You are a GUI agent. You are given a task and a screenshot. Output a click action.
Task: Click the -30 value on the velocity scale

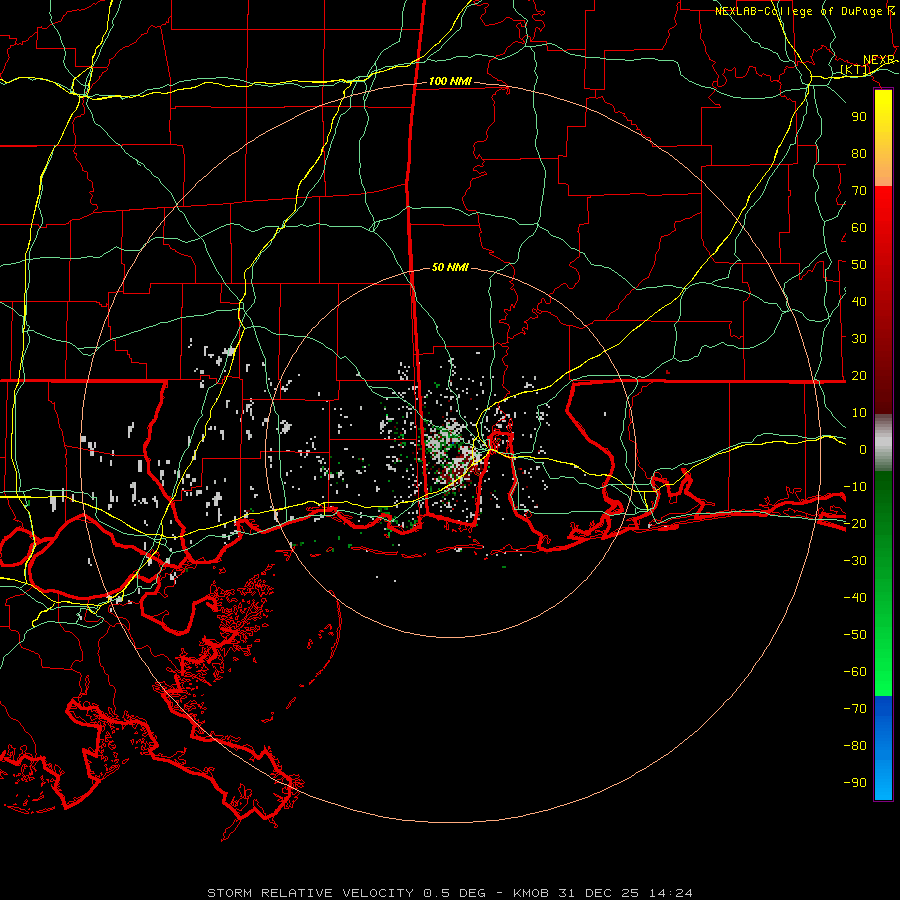(855, 561)
